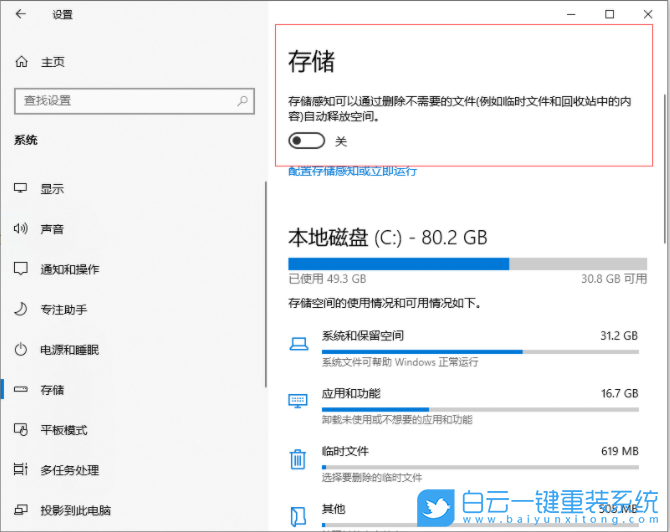This screenshot has width=670, height=532.
Task: Click the 已使用 49.3 GB text
Action: coord(327,279)
